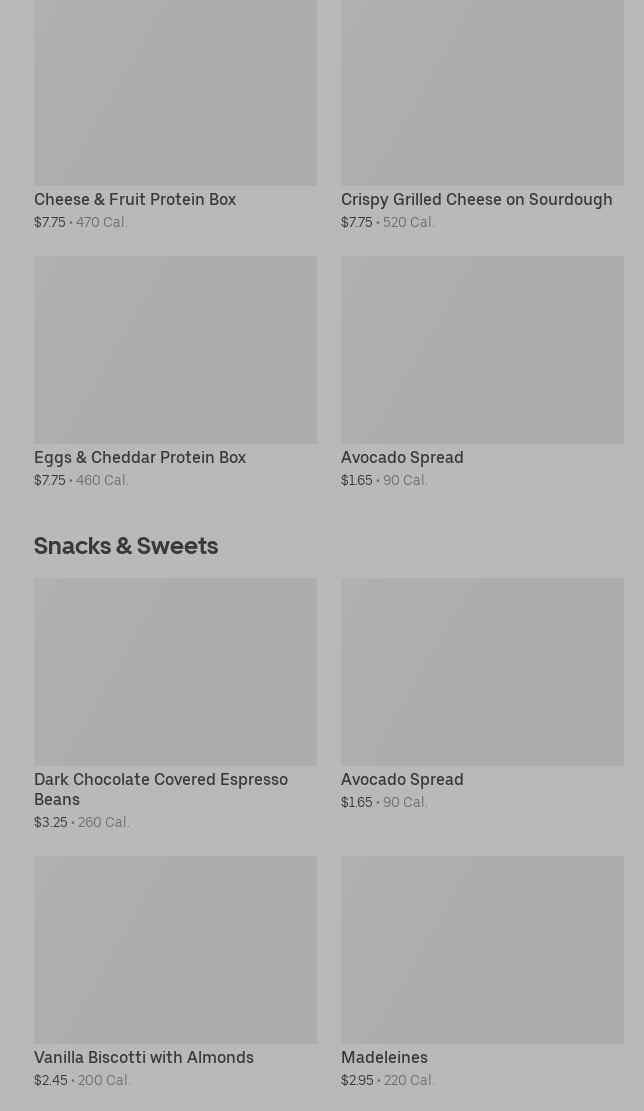Screen dimensions: 644x1111
Task: Click Avocado Spread title above Snacks & Sweets heading
Action: pyautogui.click(x=402, y=457)
